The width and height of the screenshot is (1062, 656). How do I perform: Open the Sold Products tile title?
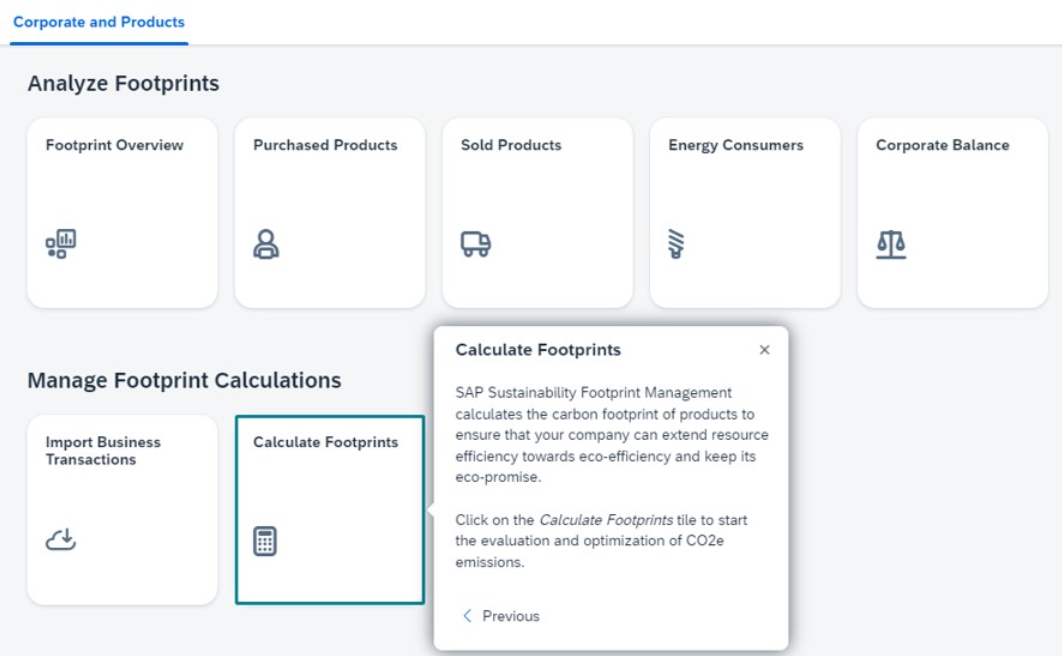(511, 145)
